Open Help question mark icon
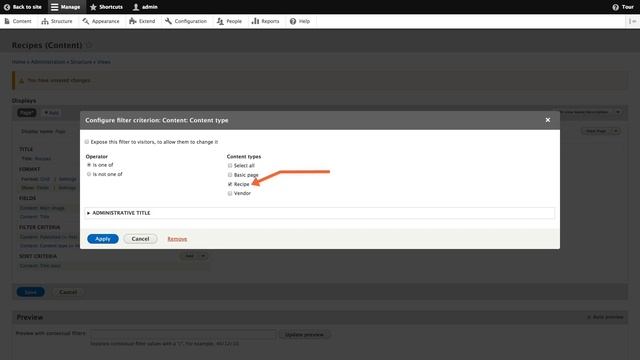The image size is (640, 360). (293, 21)
